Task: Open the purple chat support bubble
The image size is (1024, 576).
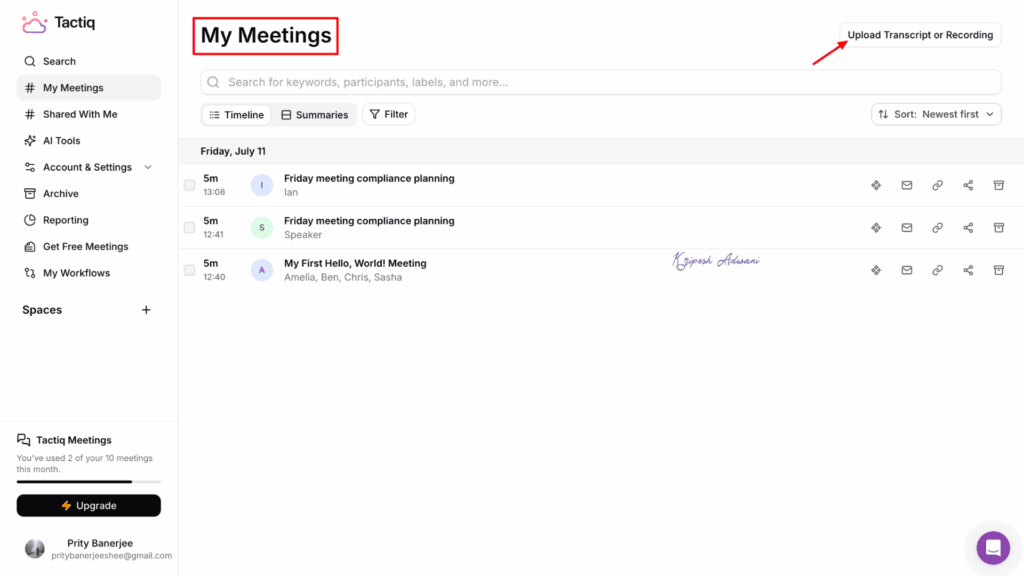Action: coord(993,547)
